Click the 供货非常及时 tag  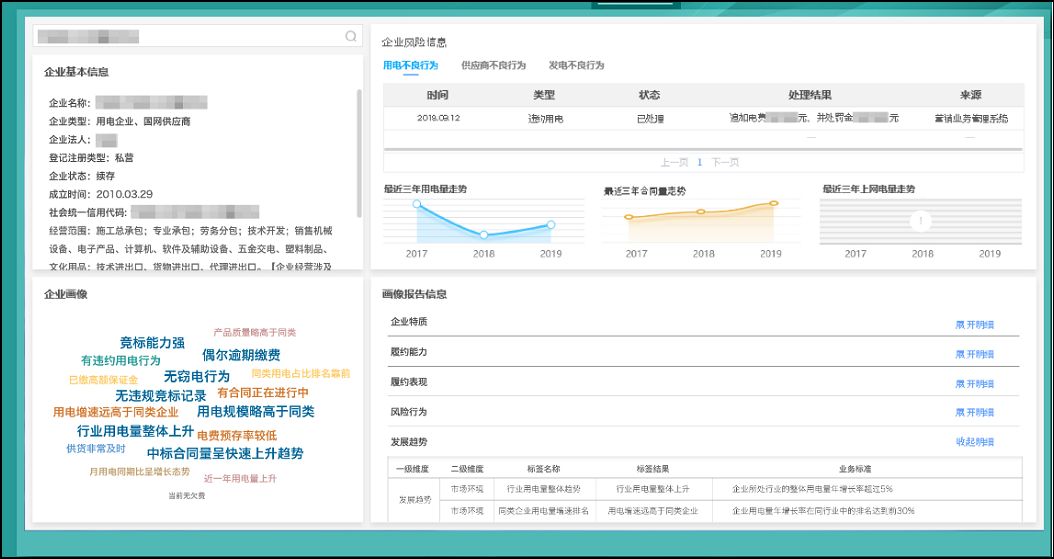coord(95,448)
